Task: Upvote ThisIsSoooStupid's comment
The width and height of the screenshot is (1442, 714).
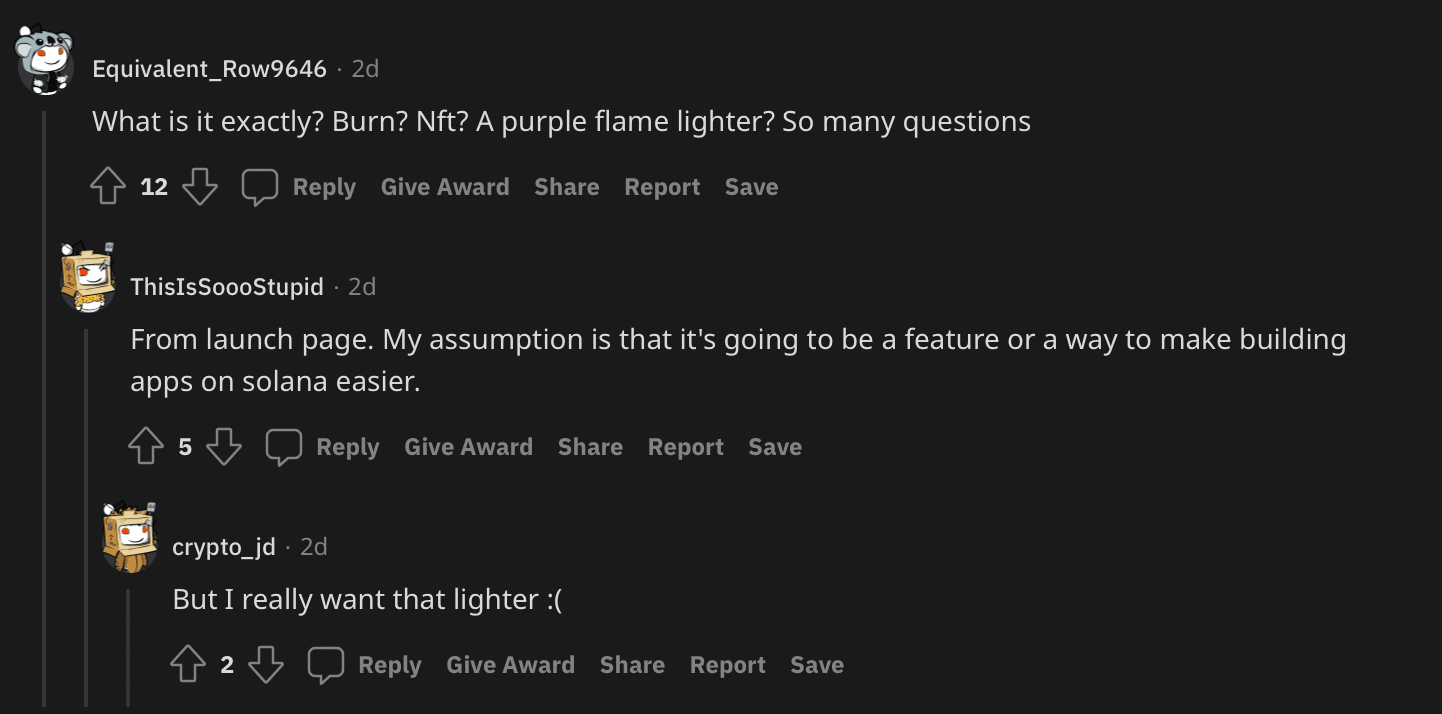Action: click(146, 447)
